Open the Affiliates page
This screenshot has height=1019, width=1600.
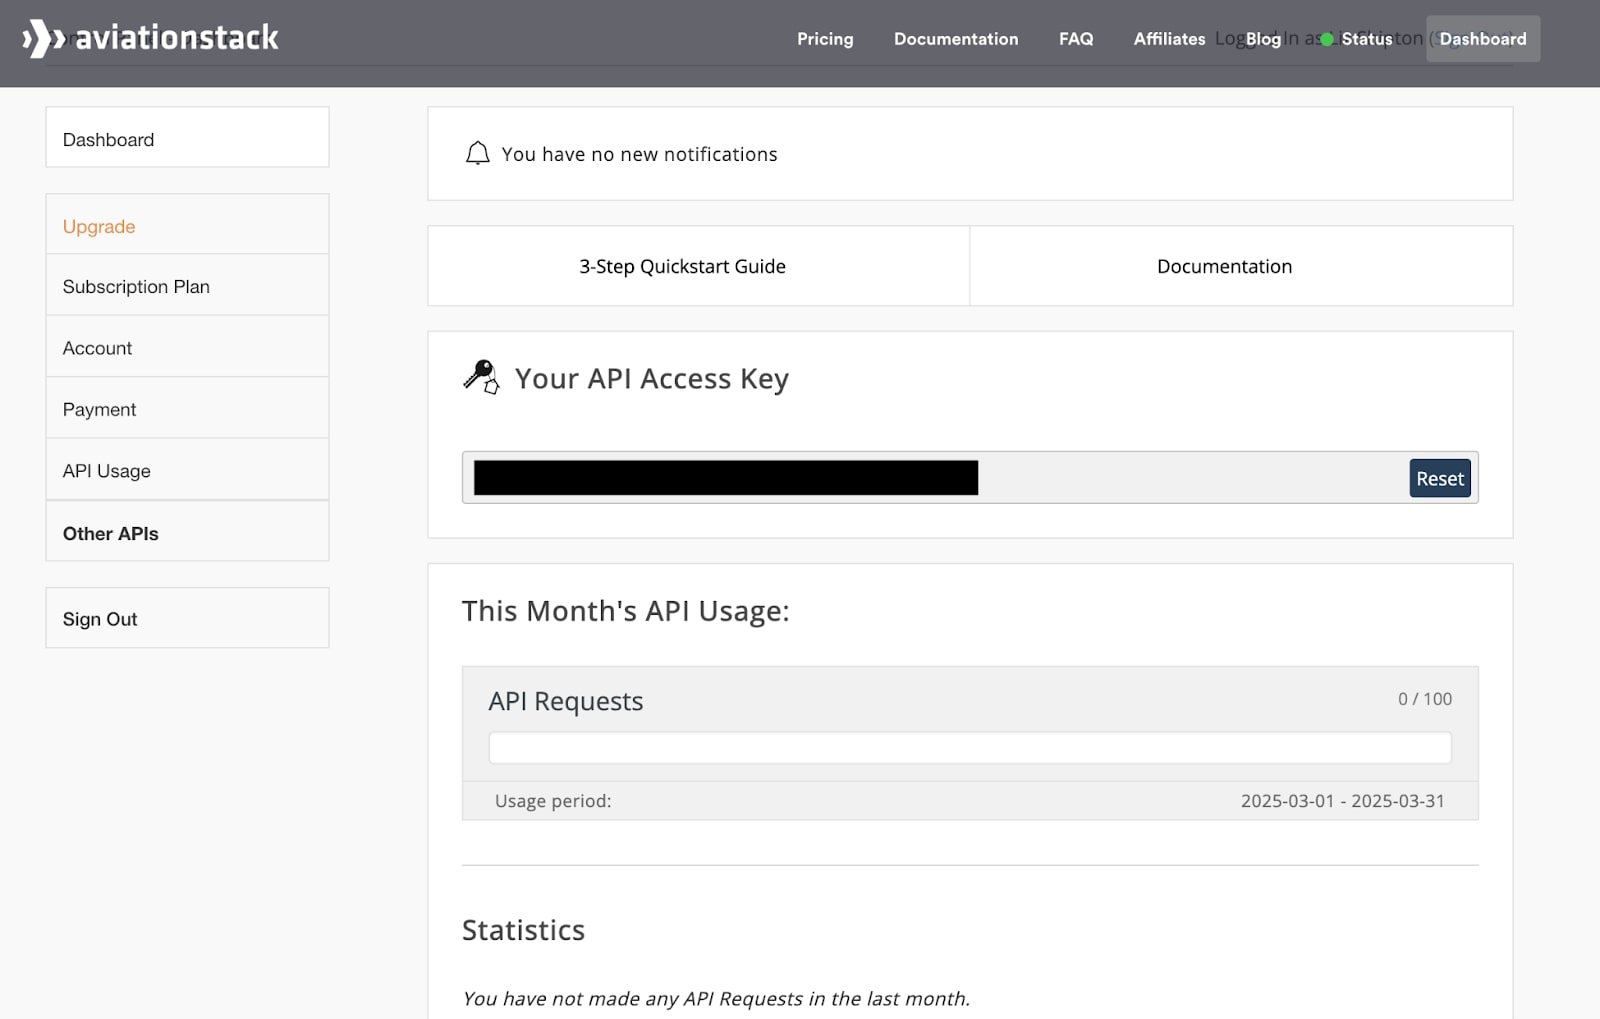point(1168,39)
